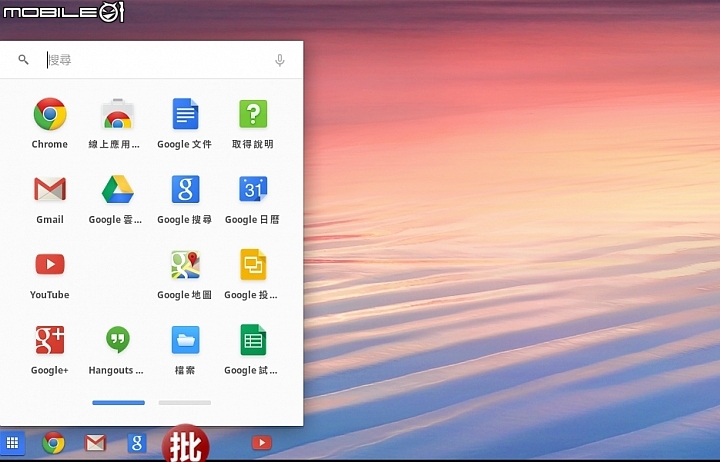Launch the Google Sheets (Google 試...) app

click(x=253, y=340)
